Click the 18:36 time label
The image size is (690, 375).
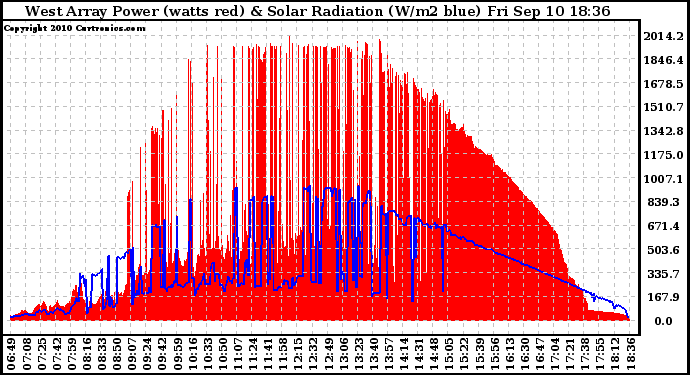point(630,353)
